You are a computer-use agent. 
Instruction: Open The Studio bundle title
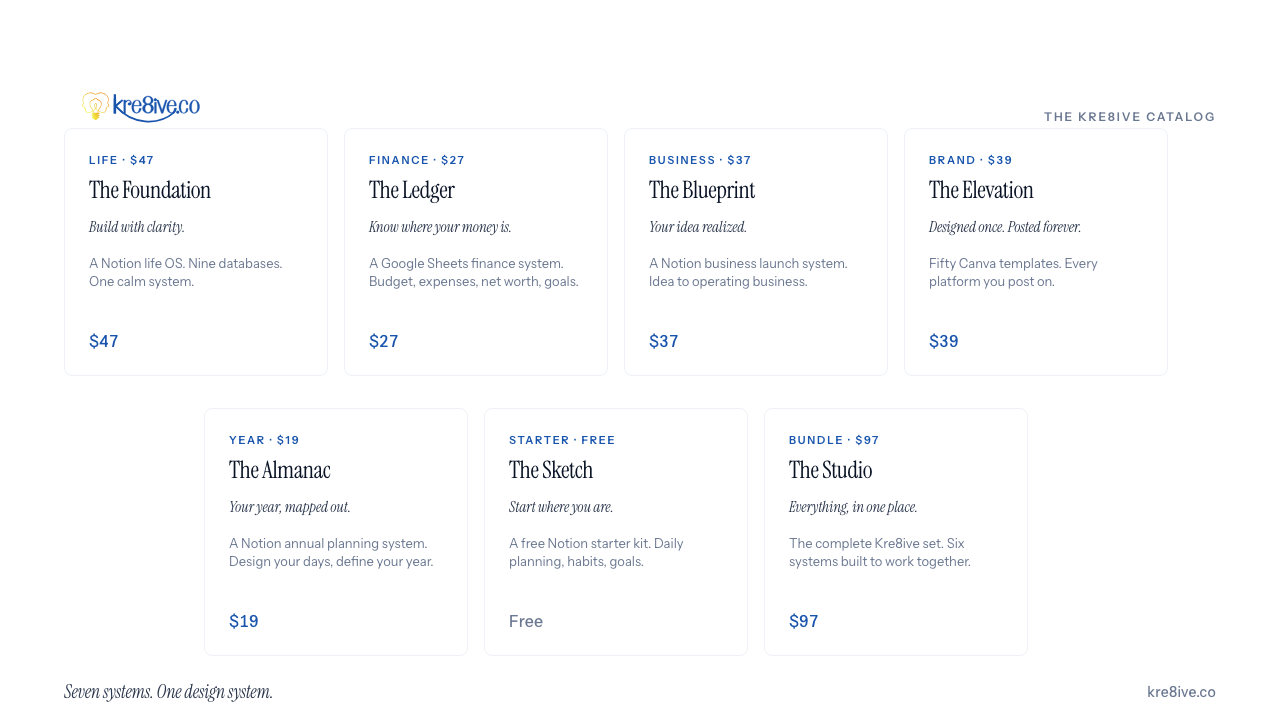[831, 470]
